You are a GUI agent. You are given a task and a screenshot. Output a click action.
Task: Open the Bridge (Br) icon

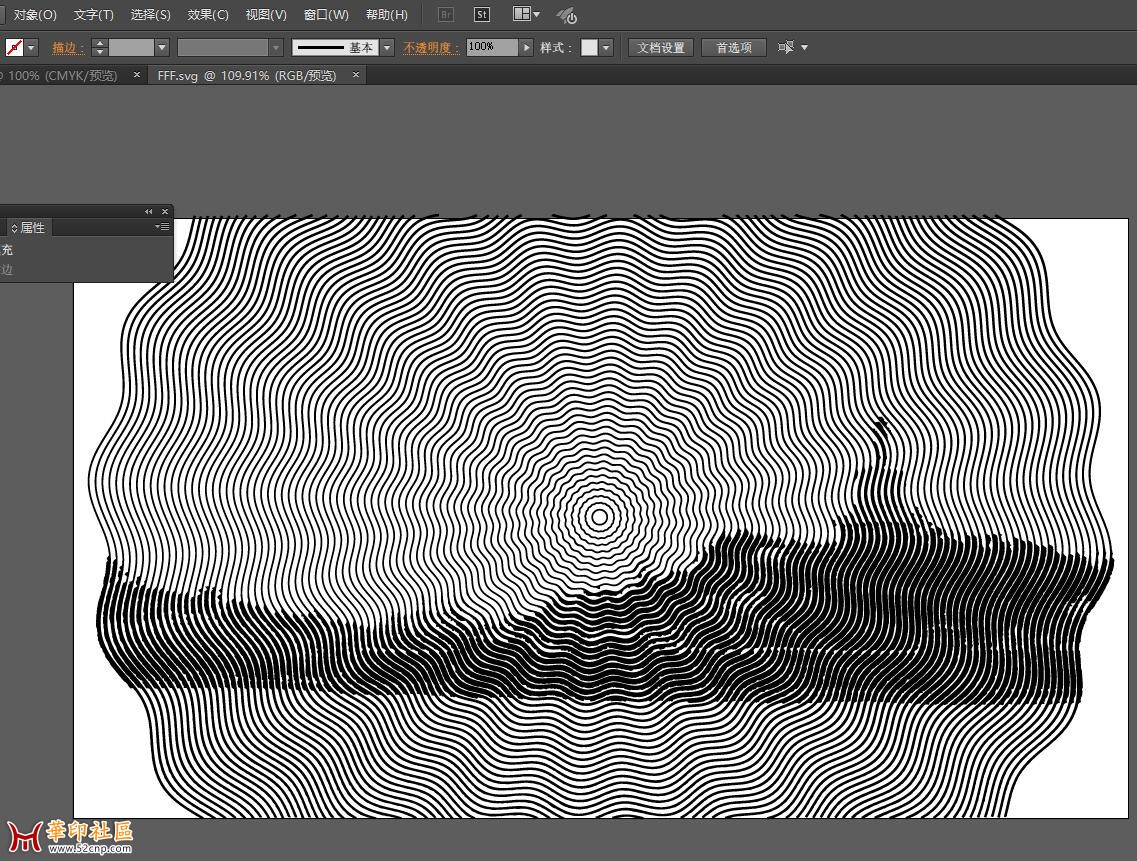click(447, 15)
